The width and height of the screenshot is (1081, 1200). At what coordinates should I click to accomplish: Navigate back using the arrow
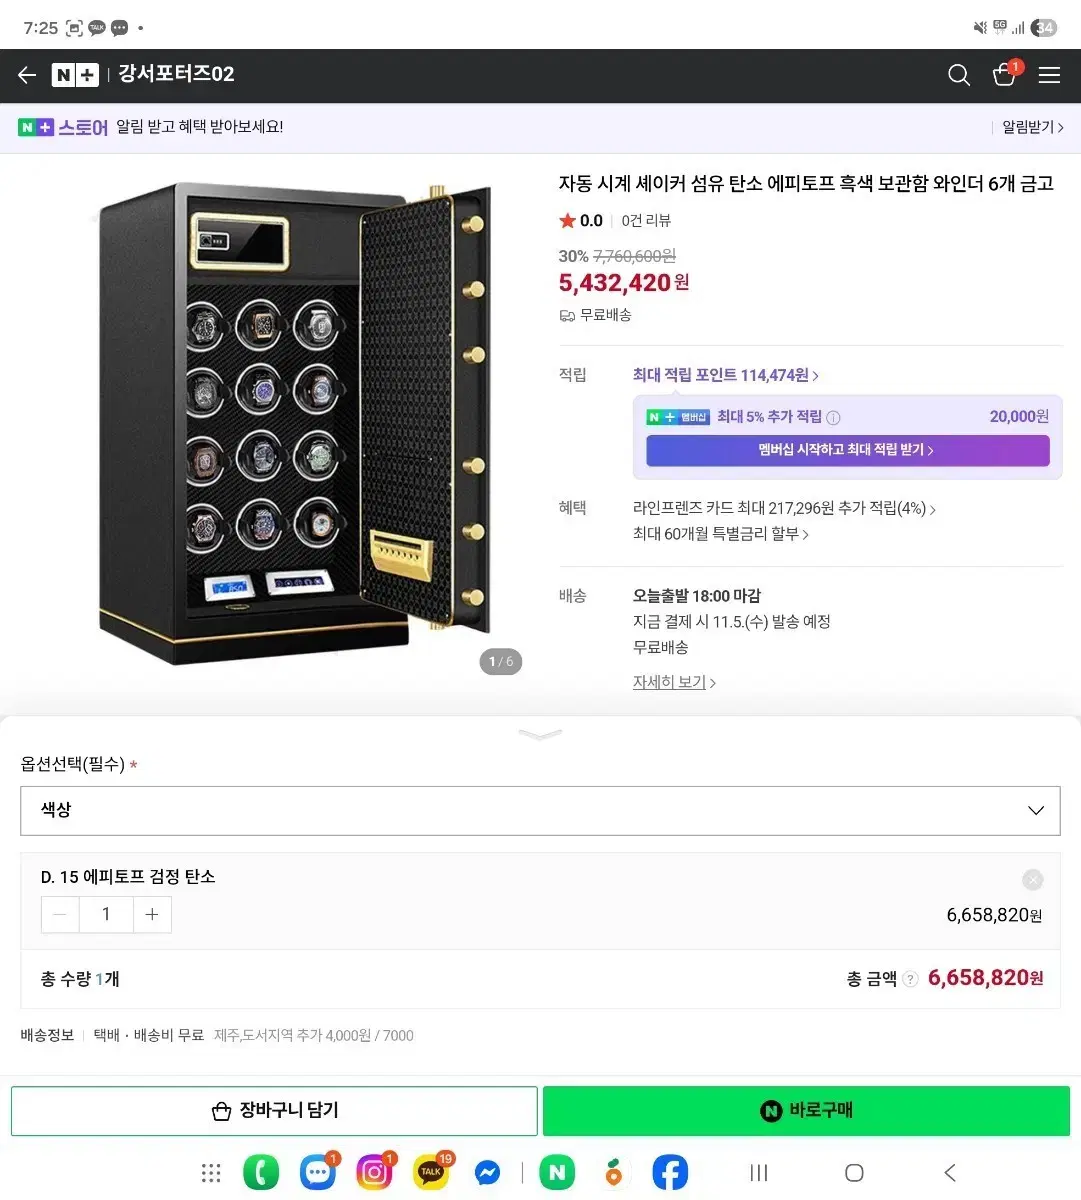pyautogui.click(x=26, y=75)
